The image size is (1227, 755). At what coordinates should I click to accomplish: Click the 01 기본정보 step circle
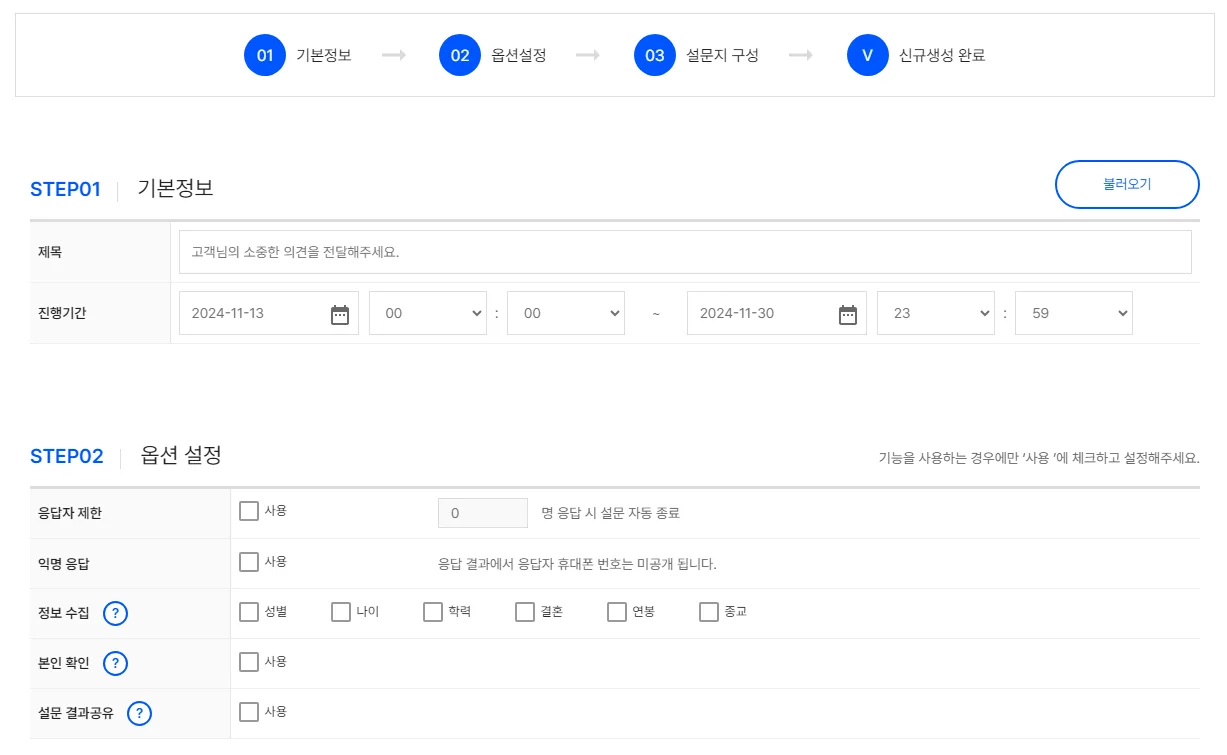point(265,55)
